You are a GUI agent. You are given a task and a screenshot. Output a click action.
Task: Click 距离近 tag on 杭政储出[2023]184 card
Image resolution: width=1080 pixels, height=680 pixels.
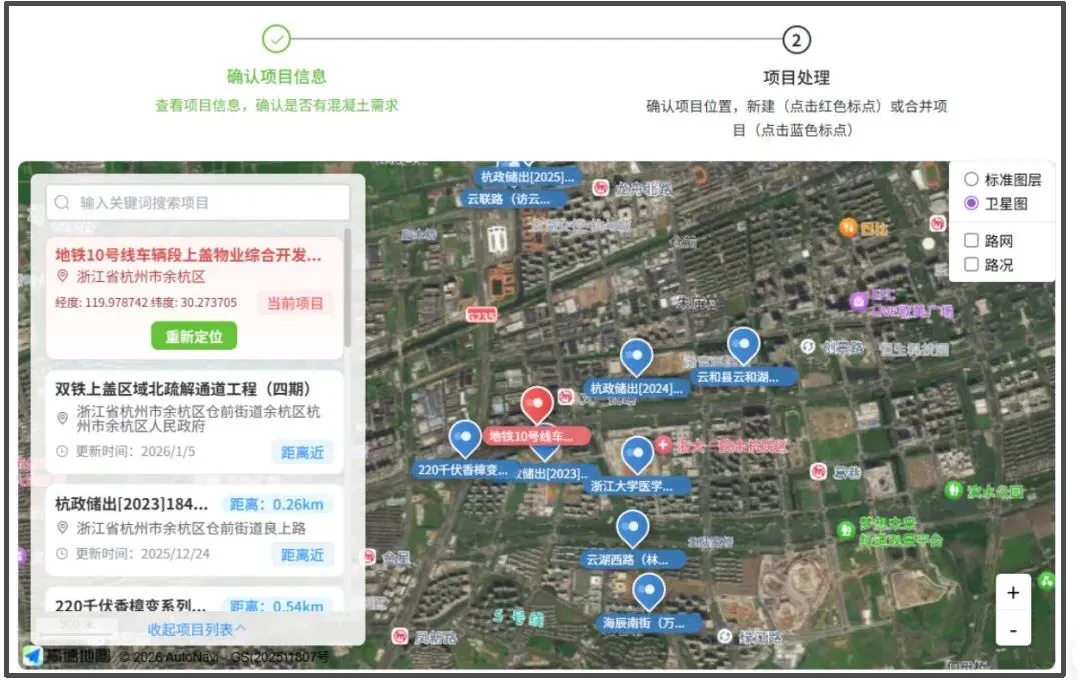(x=302, y=555)
